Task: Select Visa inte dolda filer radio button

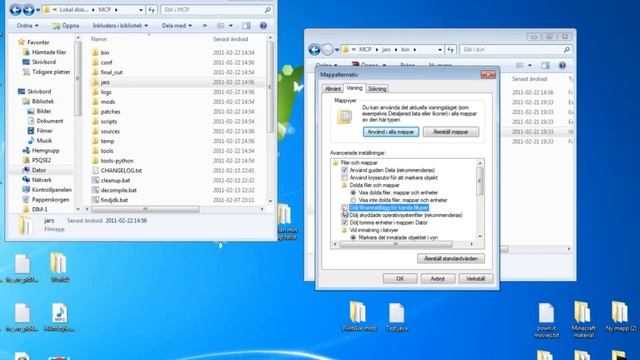Action: point(353,200)
